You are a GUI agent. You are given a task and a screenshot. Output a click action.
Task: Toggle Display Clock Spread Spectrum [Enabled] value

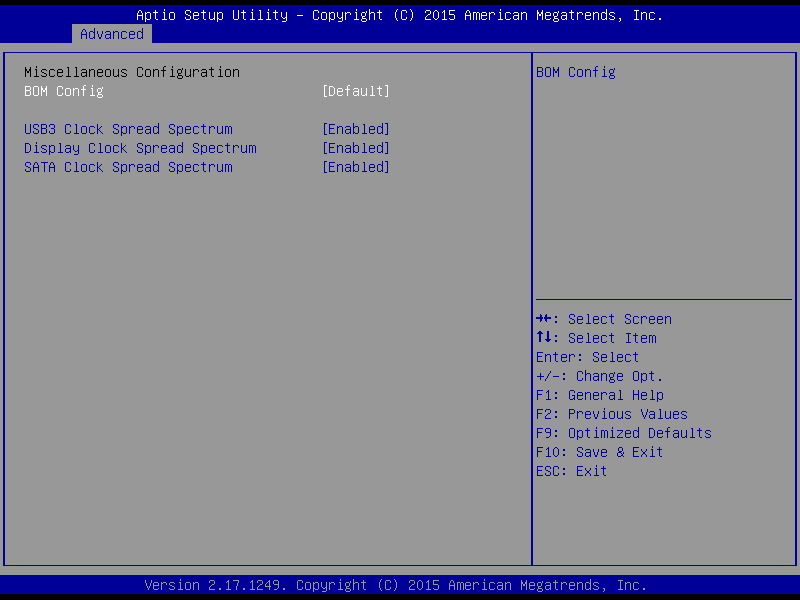355,148
